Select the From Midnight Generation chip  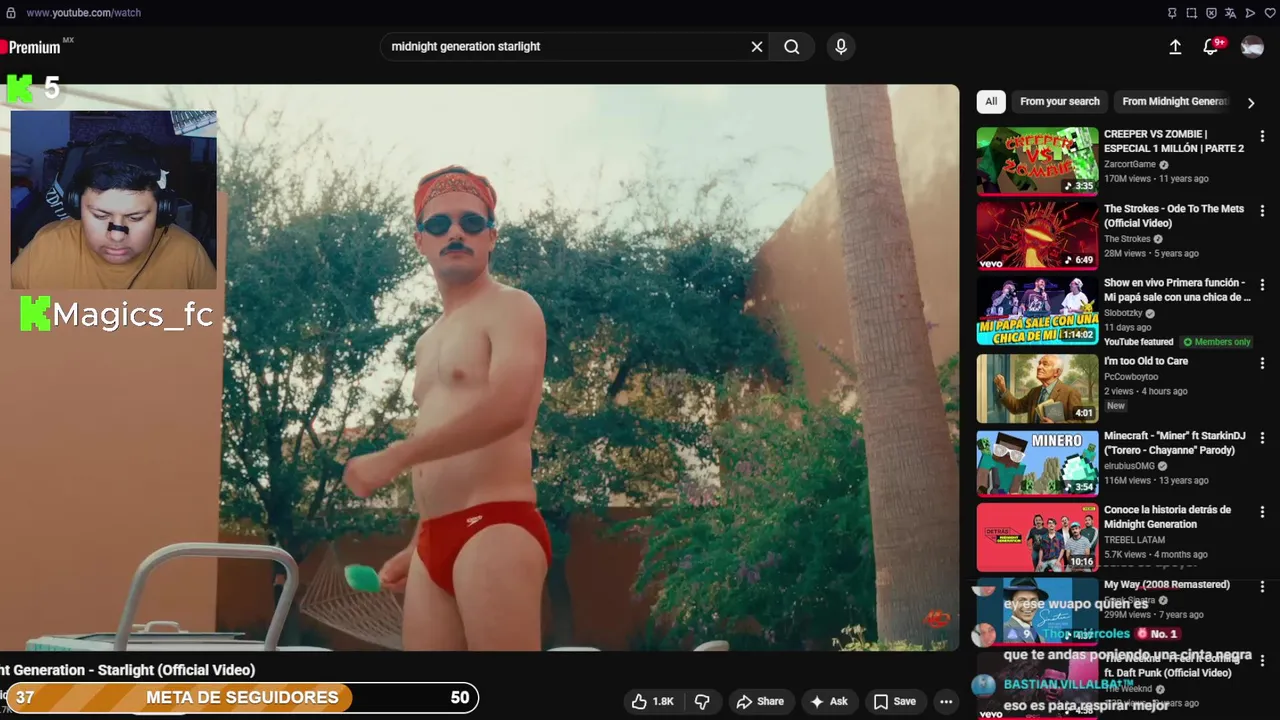pyautogui.click(x=1174, y=101)
